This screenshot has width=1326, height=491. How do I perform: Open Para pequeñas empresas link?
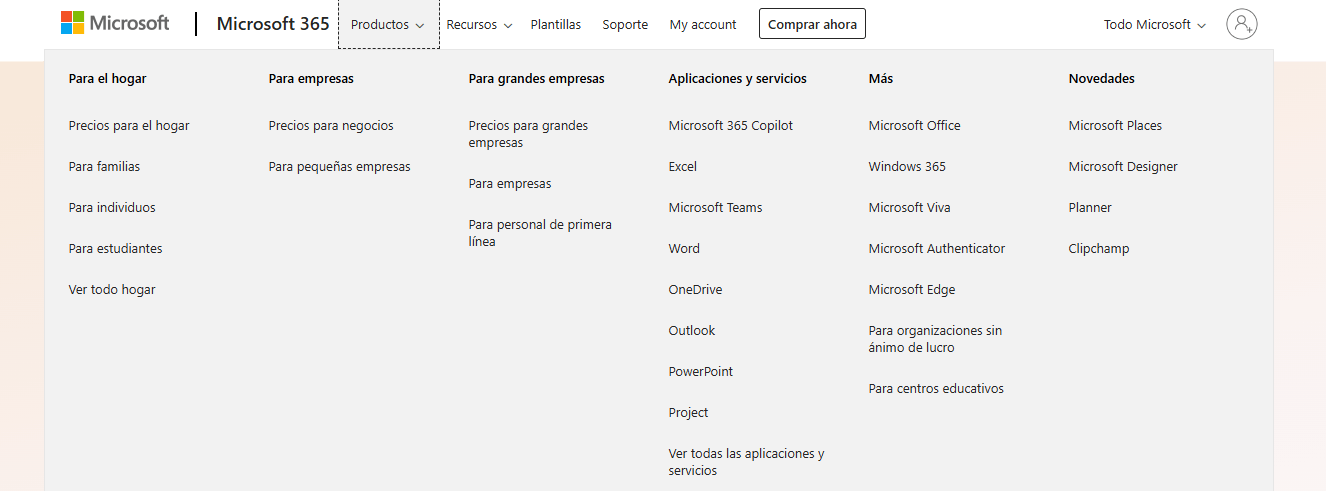click(x=339, y=167)
